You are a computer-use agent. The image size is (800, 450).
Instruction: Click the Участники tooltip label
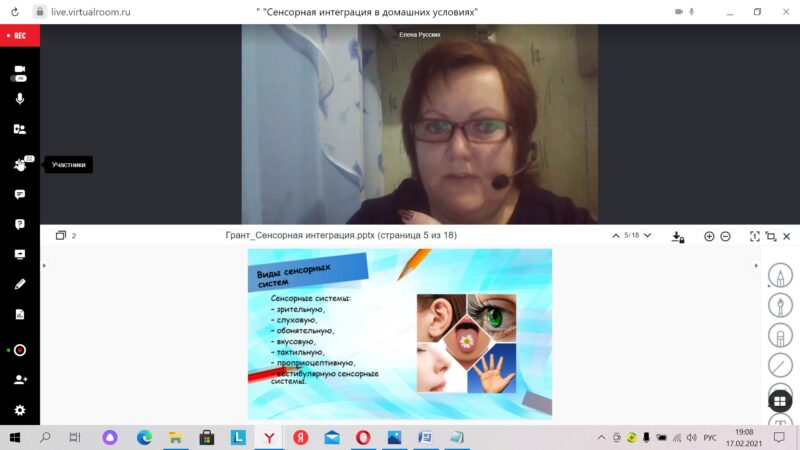tap(68, 164)
